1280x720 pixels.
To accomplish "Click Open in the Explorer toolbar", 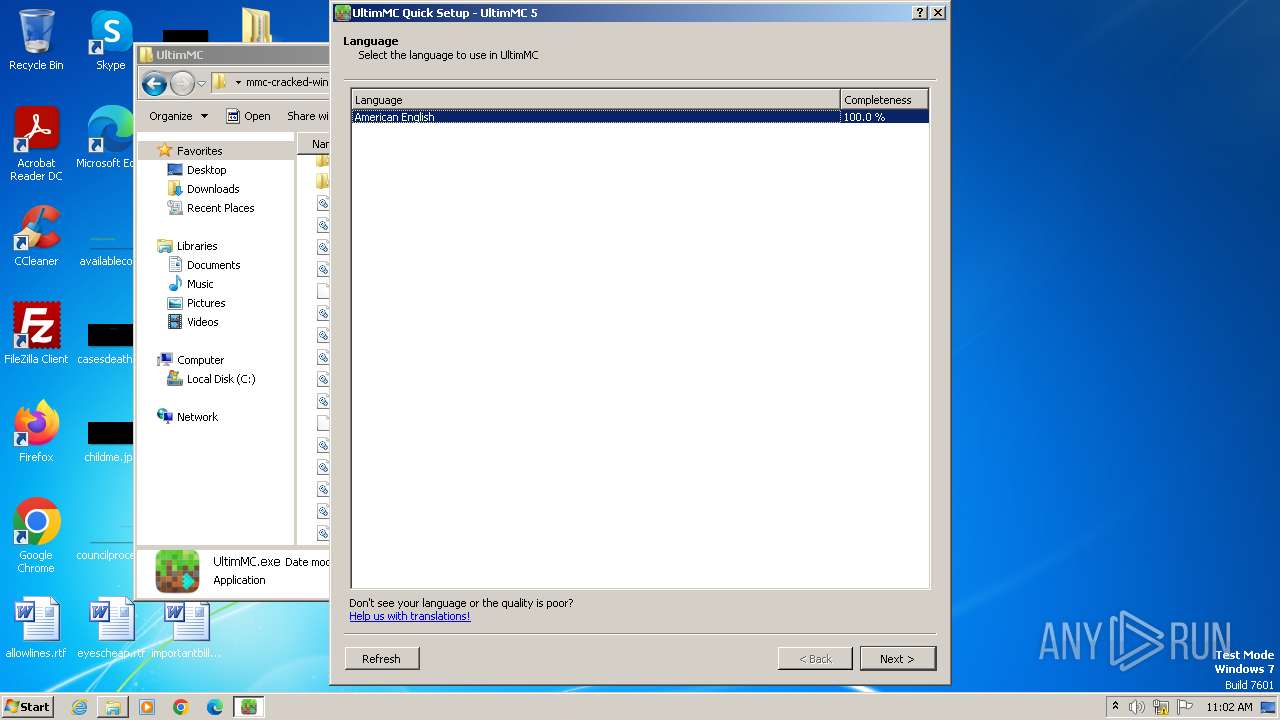I will point(248,116).
